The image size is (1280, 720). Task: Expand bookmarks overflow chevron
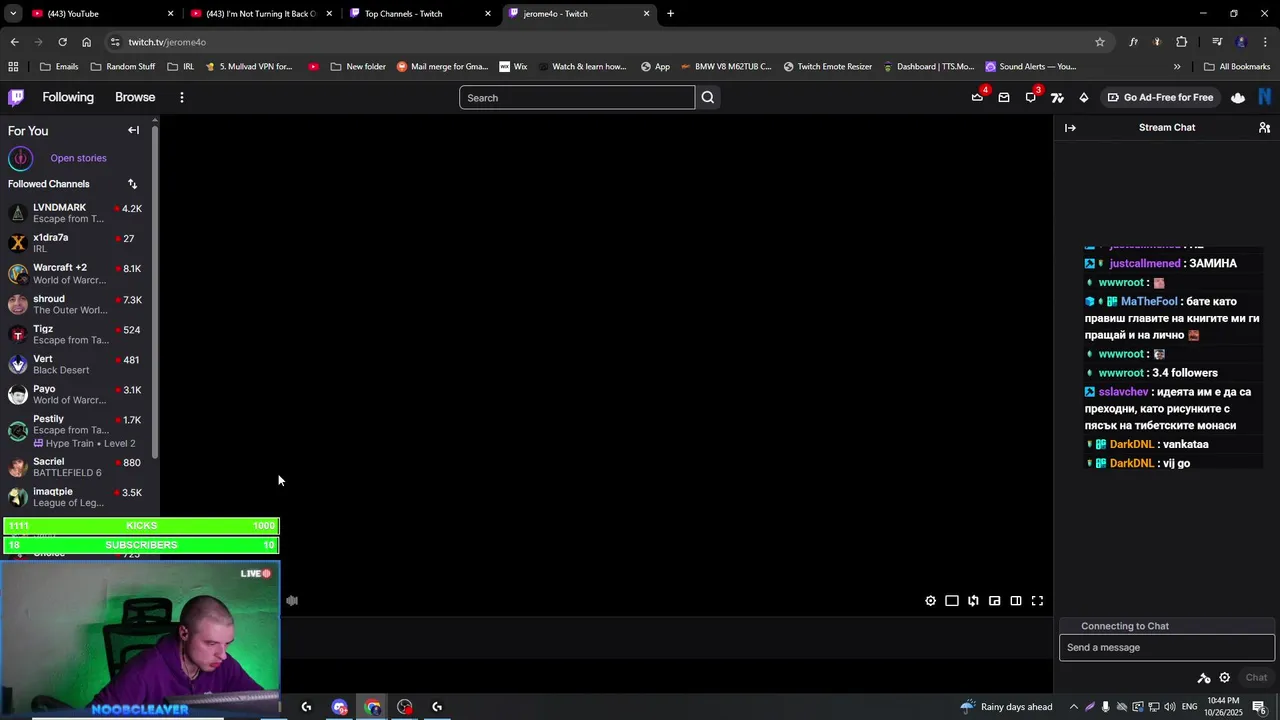[1177, 67]
